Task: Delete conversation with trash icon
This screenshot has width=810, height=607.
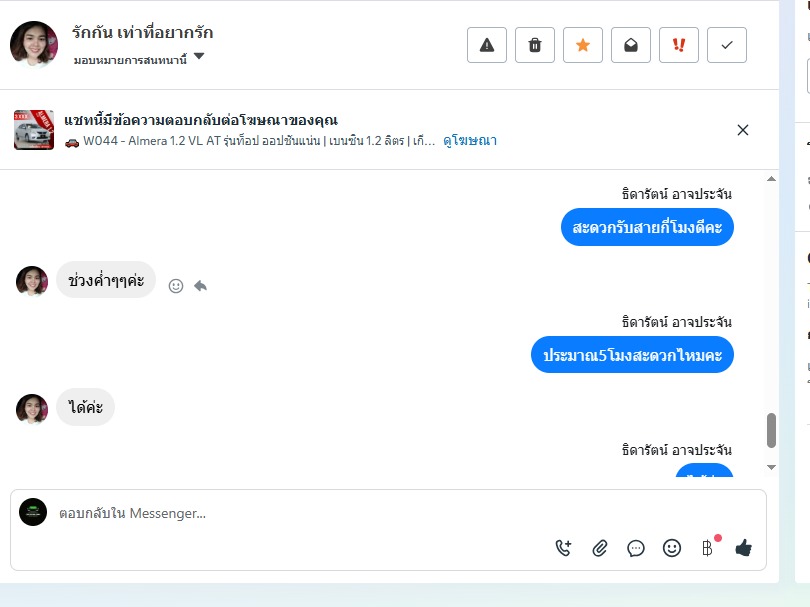Action: (535, 45)
